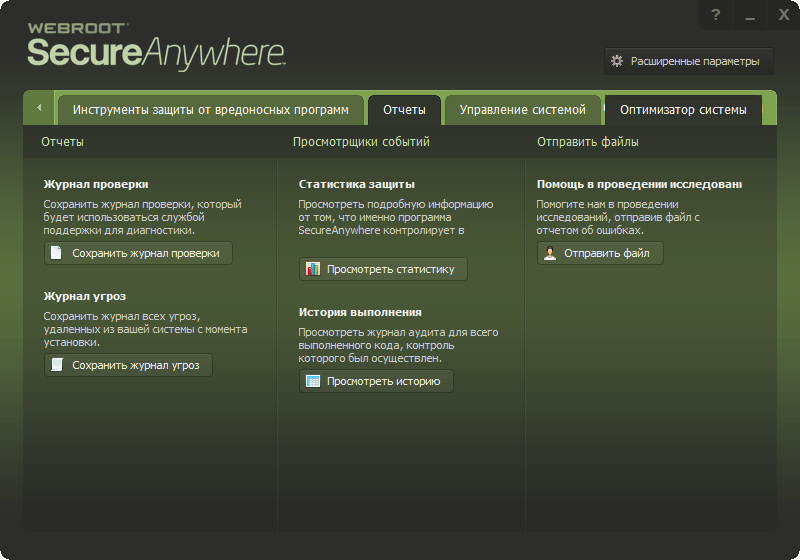Click scroll icon on Сохранить журнал угроз

pyautogui.click(x=57, y=365)
